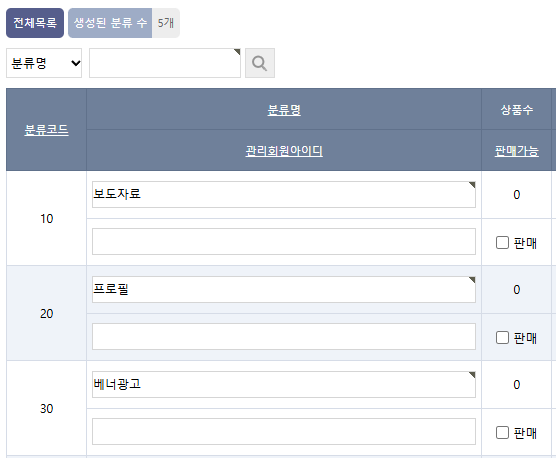Click manager ID field for category 20
Viewport: 556px width, 458px height.
tap(284, 336)
